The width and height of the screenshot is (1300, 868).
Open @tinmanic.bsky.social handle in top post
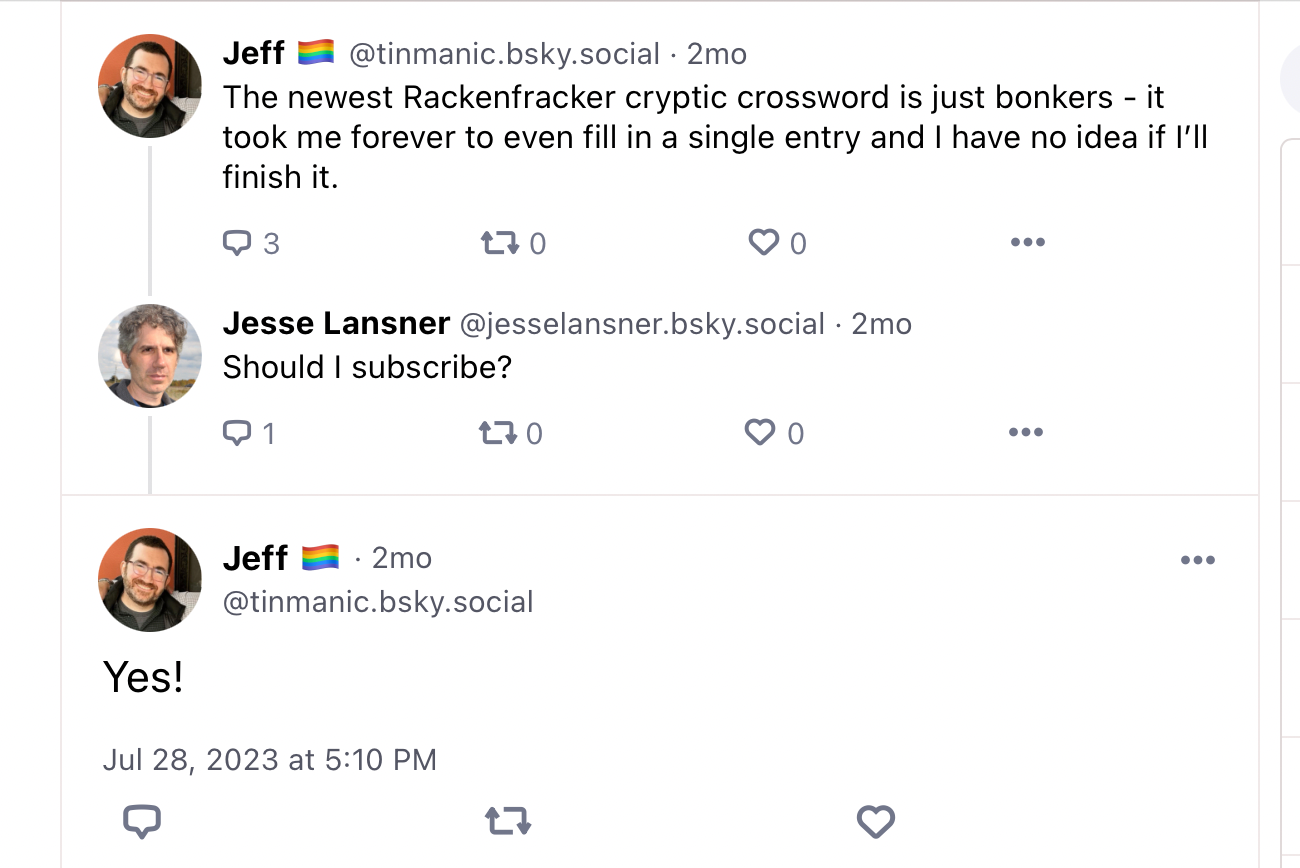[504, 54]
